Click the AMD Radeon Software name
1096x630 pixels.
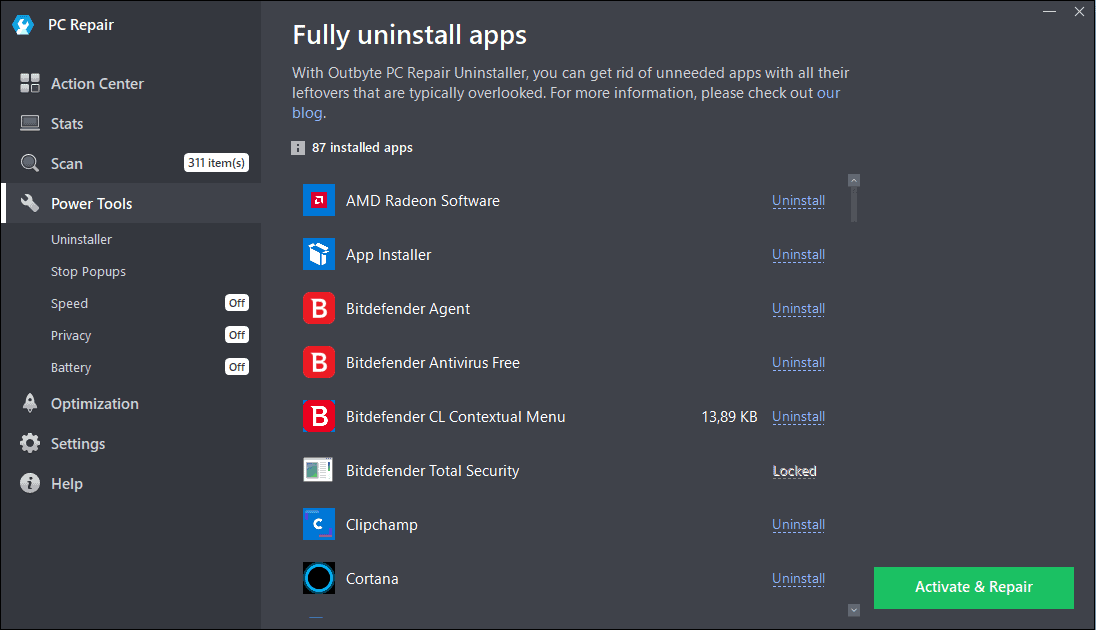[423, 201]
